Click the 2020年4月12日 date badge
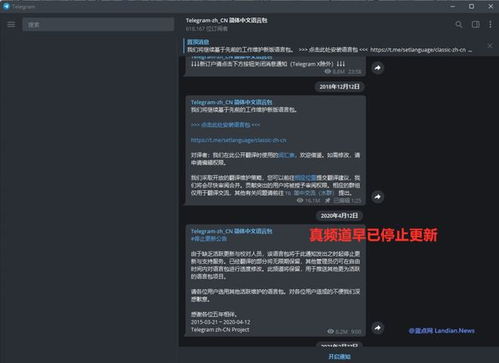This screenshot has height=363, width=499. coord(339,216)
